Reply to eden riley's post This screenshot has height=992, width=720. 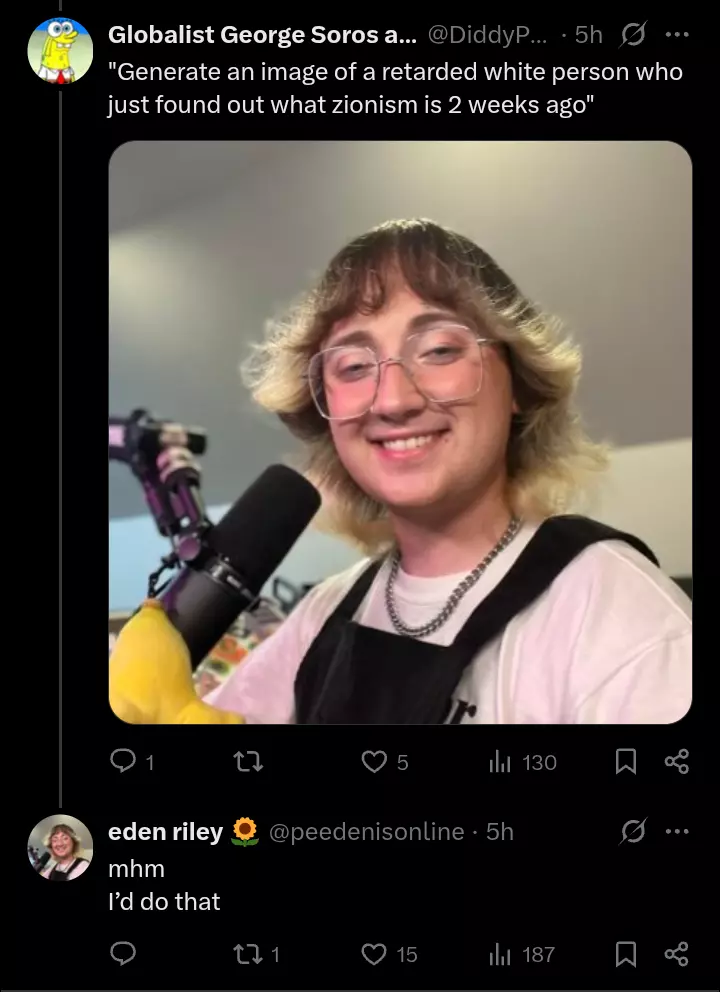(x=123, y=953)
